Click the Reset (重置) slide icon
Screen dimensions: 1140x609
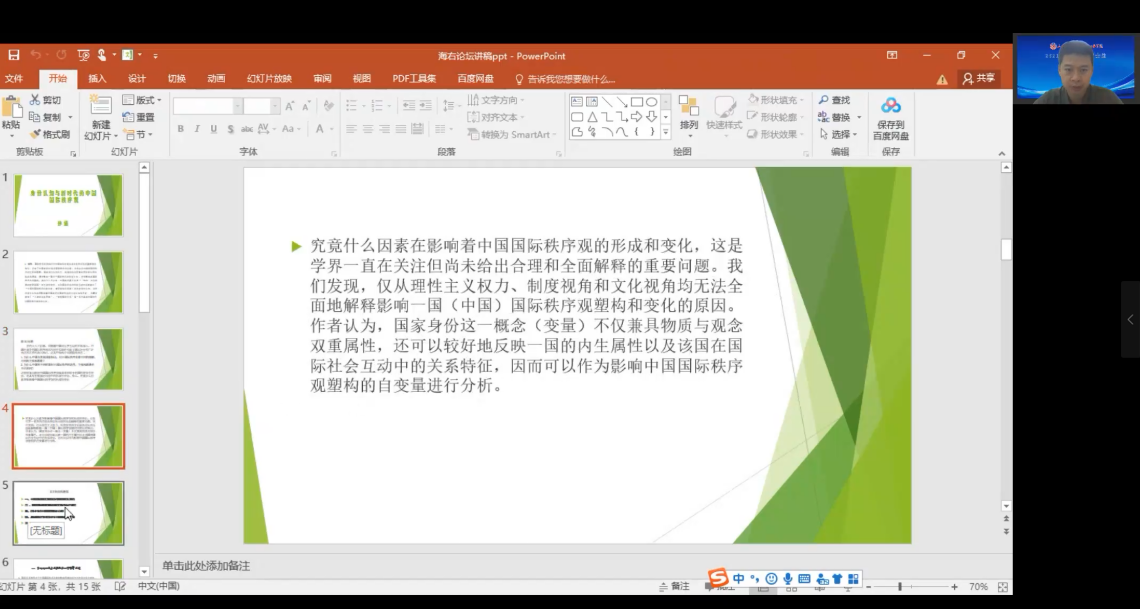click(129, 117)
